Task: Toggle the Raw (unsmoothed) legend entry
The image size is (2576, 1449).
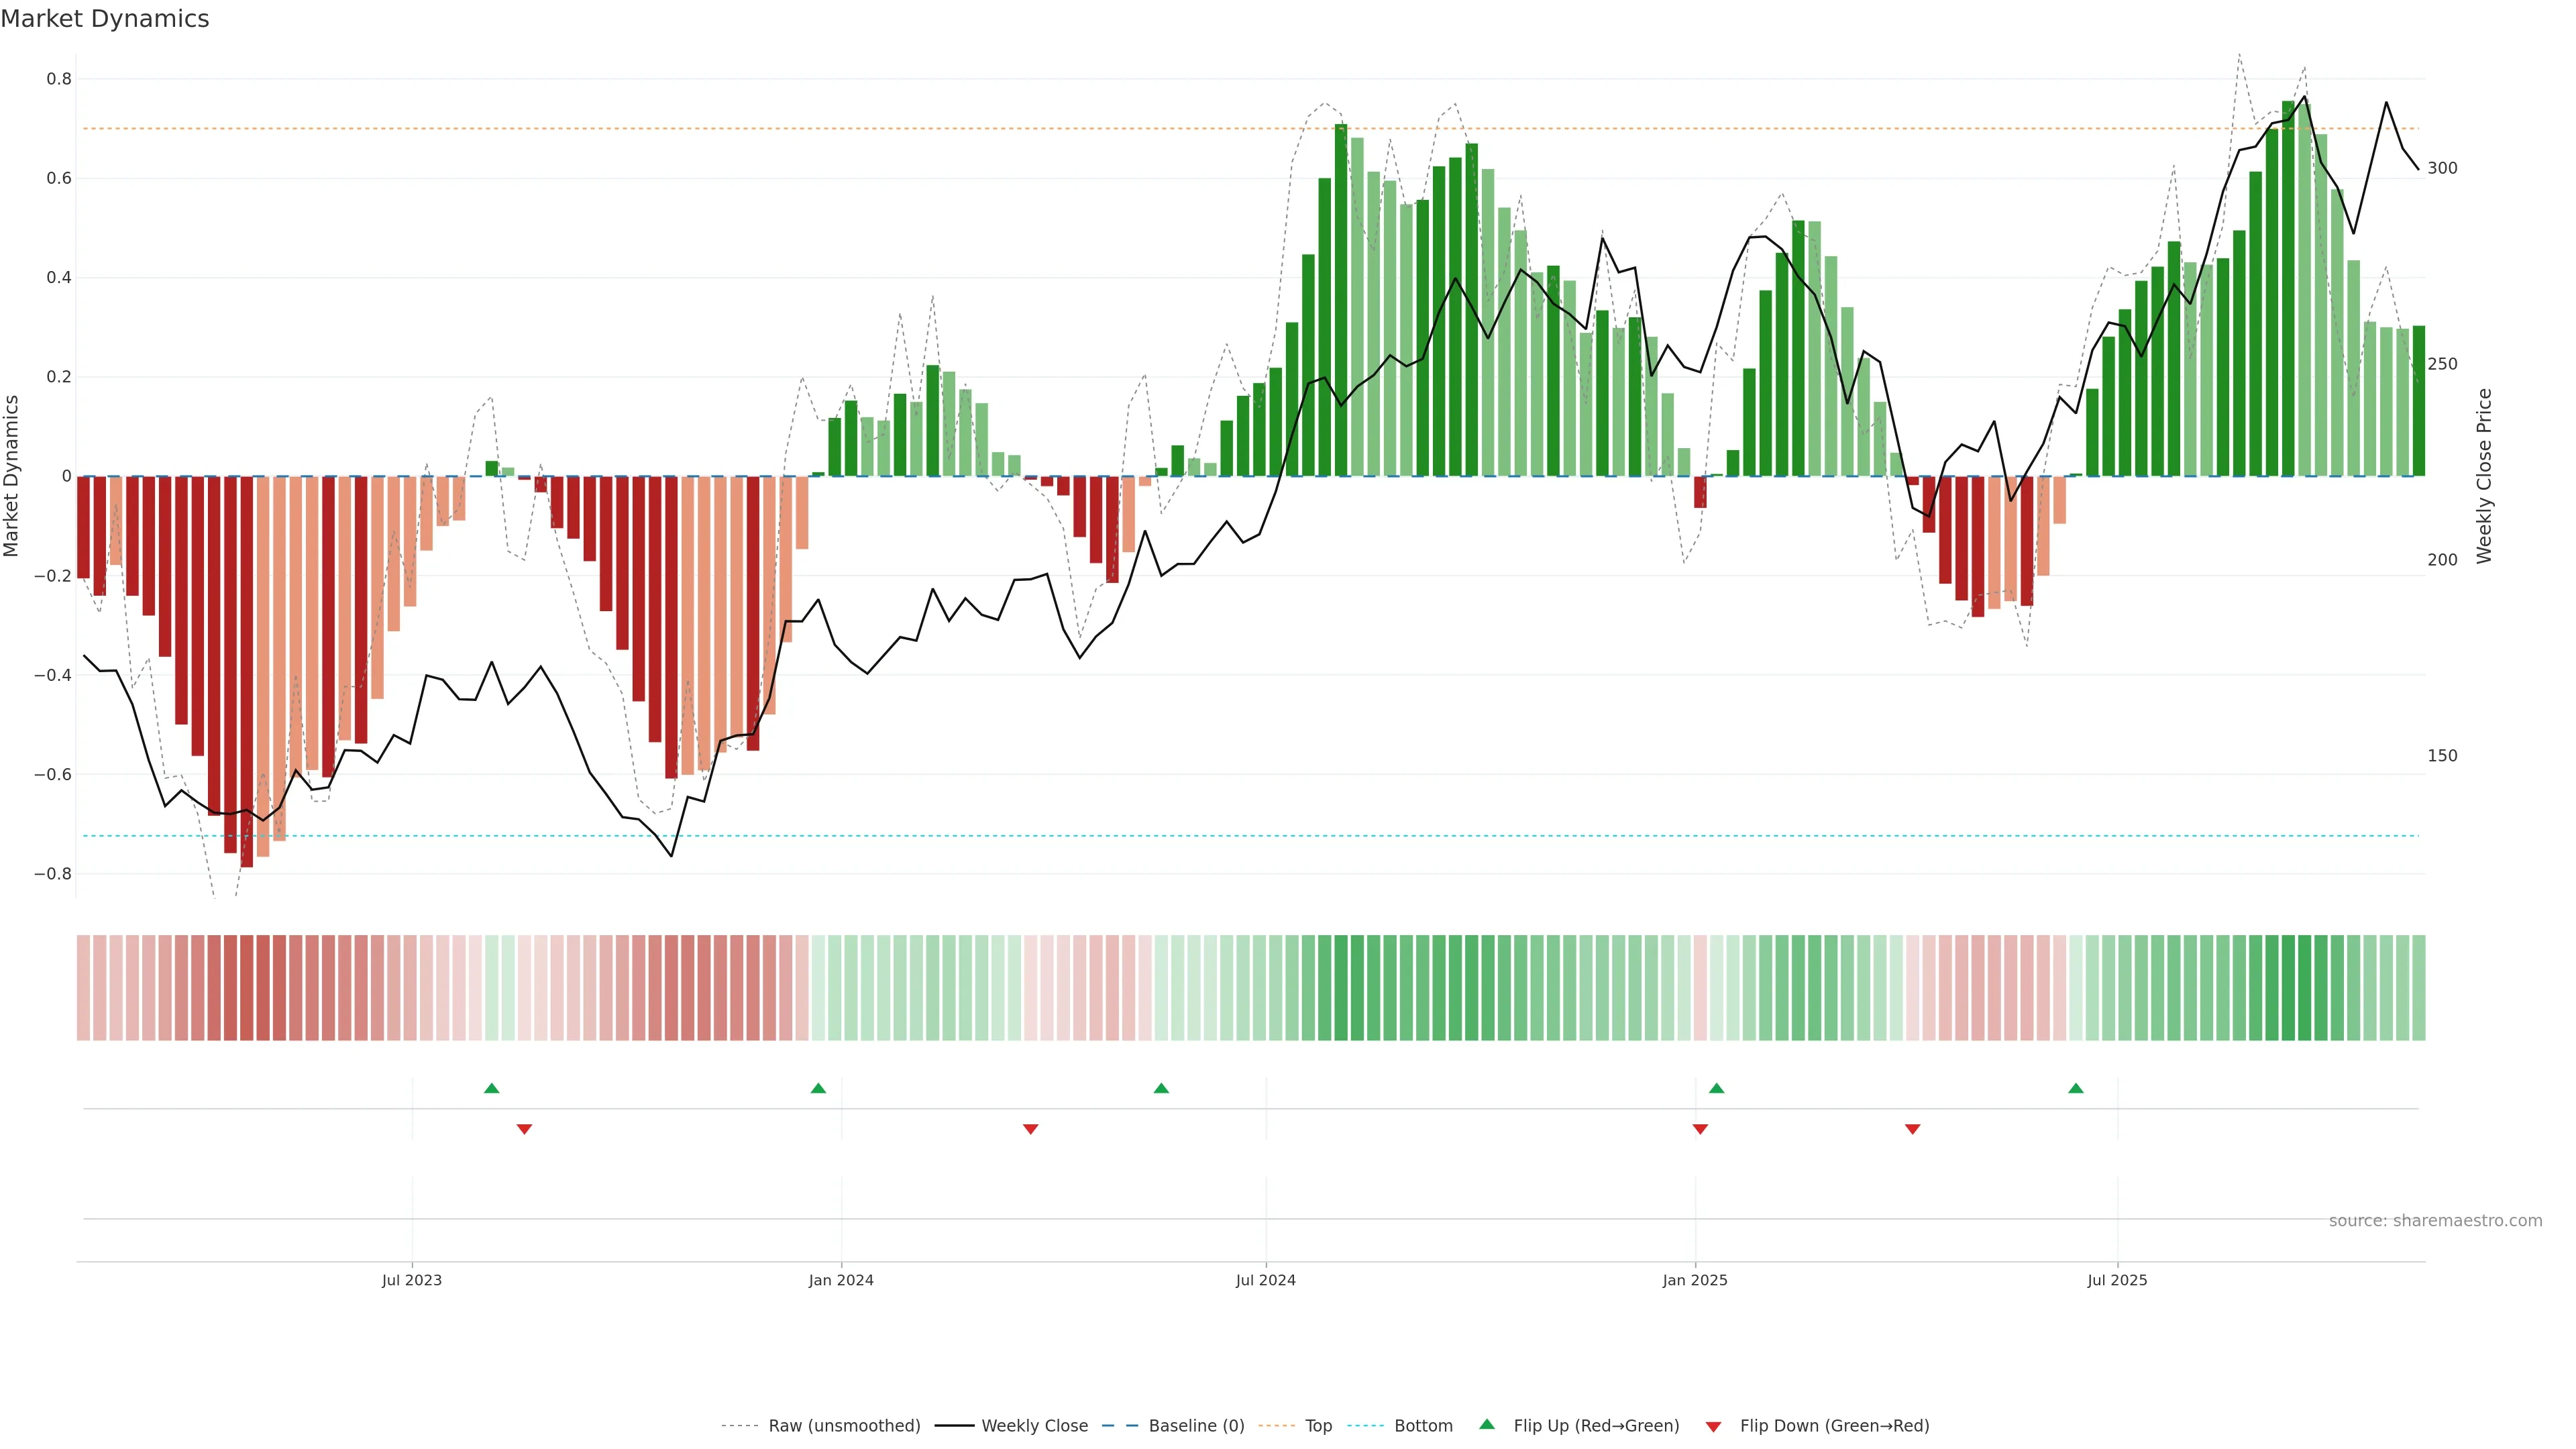Action: click(x=843, y=1426)
